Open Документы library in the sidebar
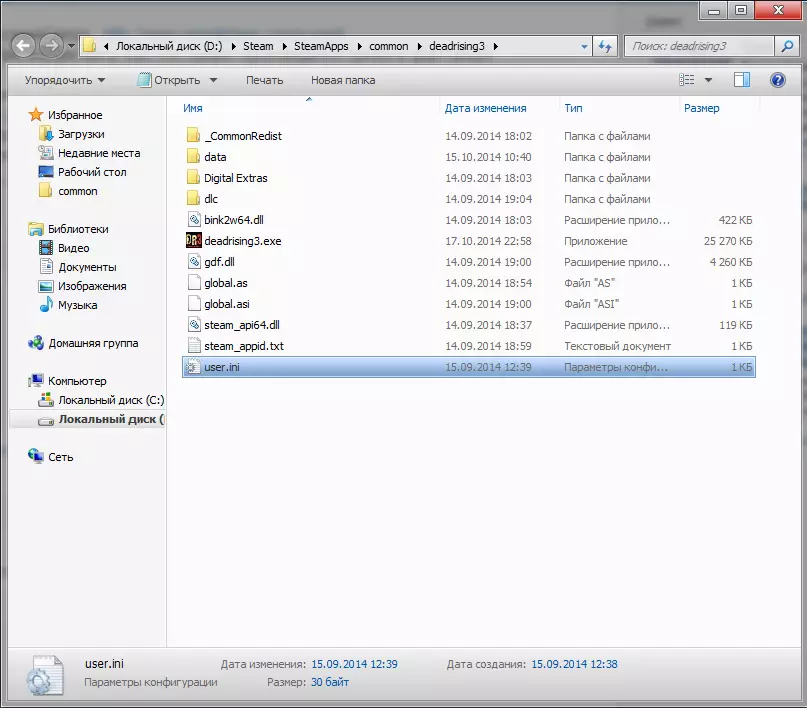 pyautogui.click(x=87, y=267)
